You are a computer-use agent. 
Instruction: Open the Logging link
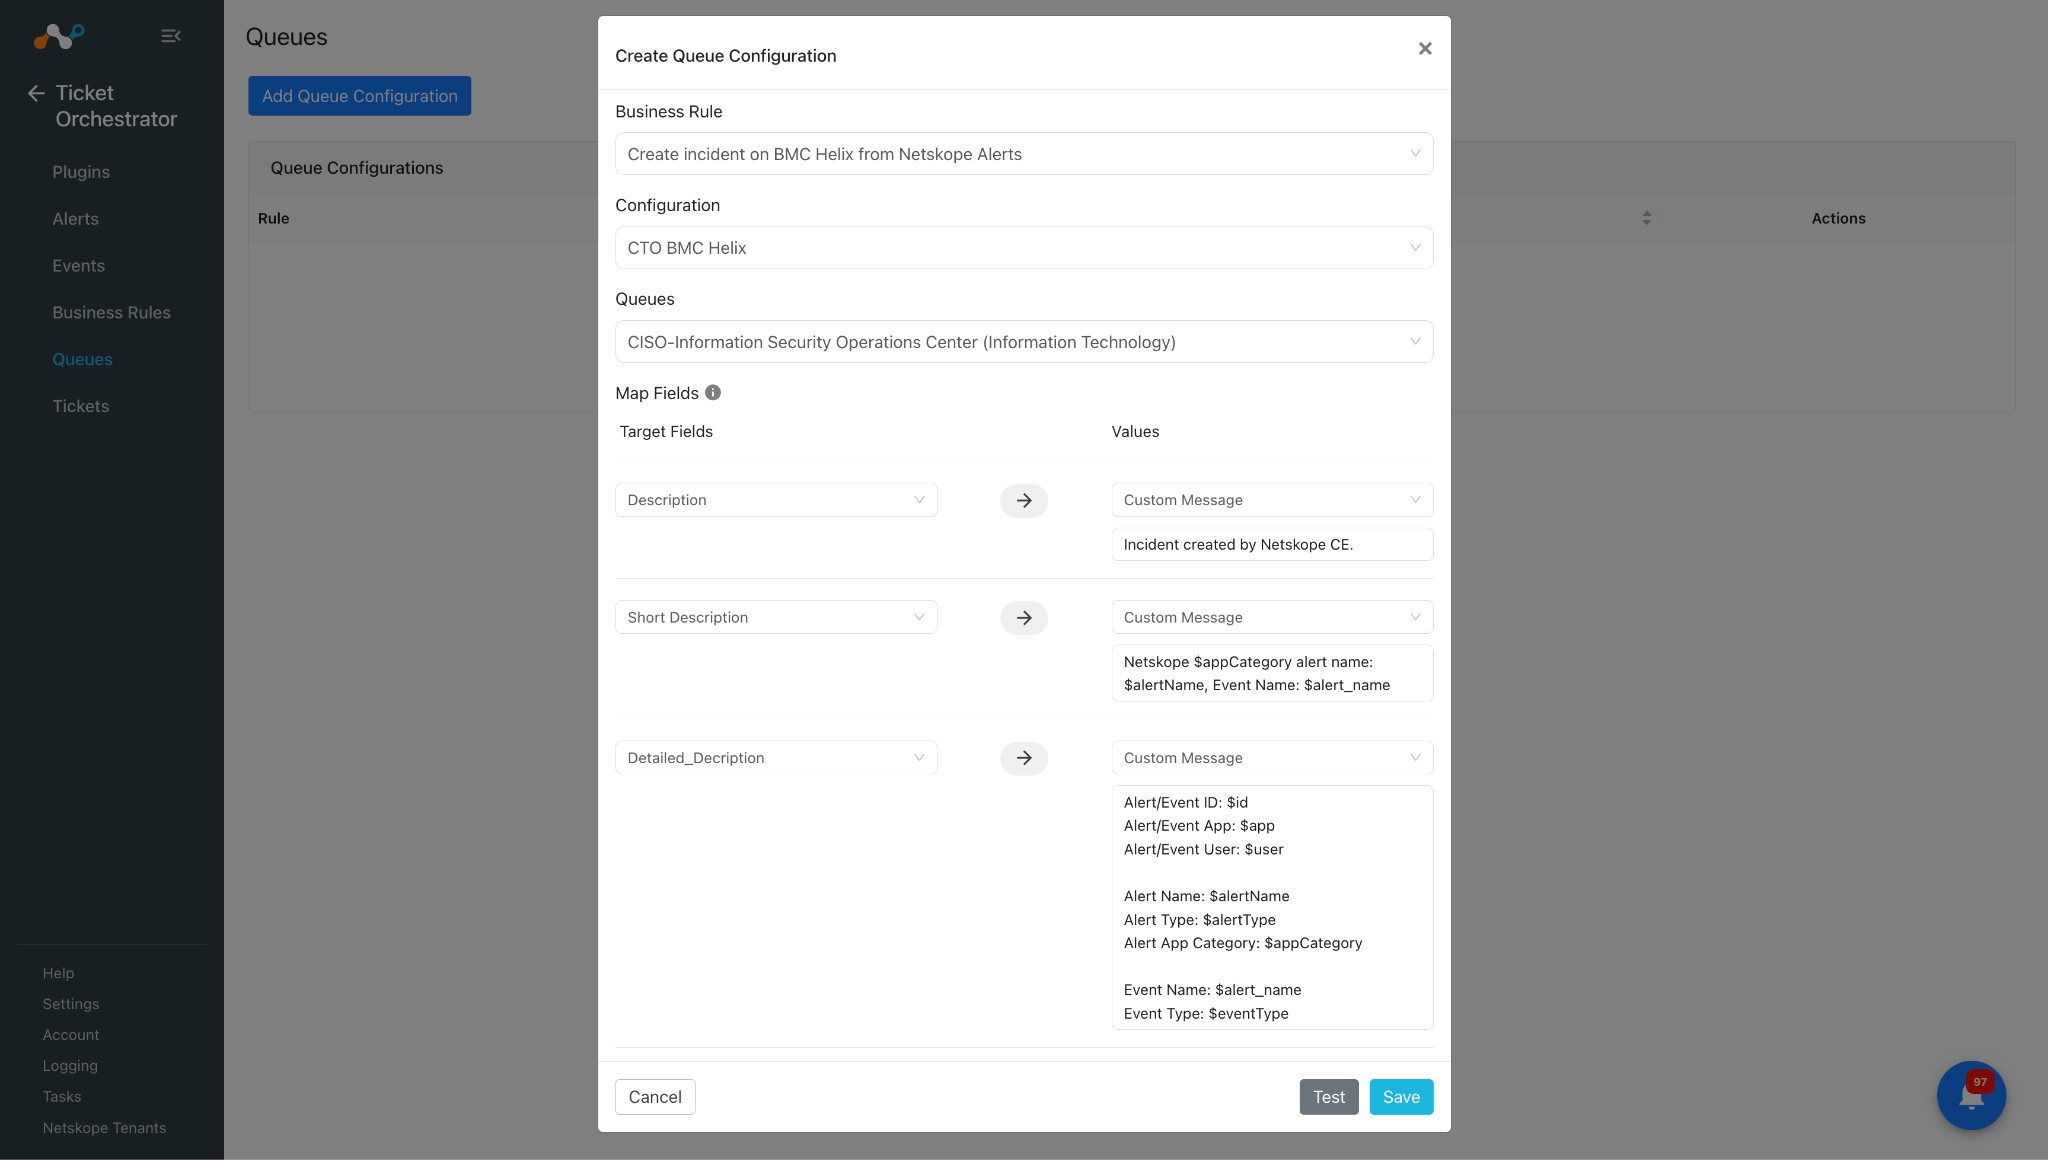pyautogui.click(x=70, y=1066)
